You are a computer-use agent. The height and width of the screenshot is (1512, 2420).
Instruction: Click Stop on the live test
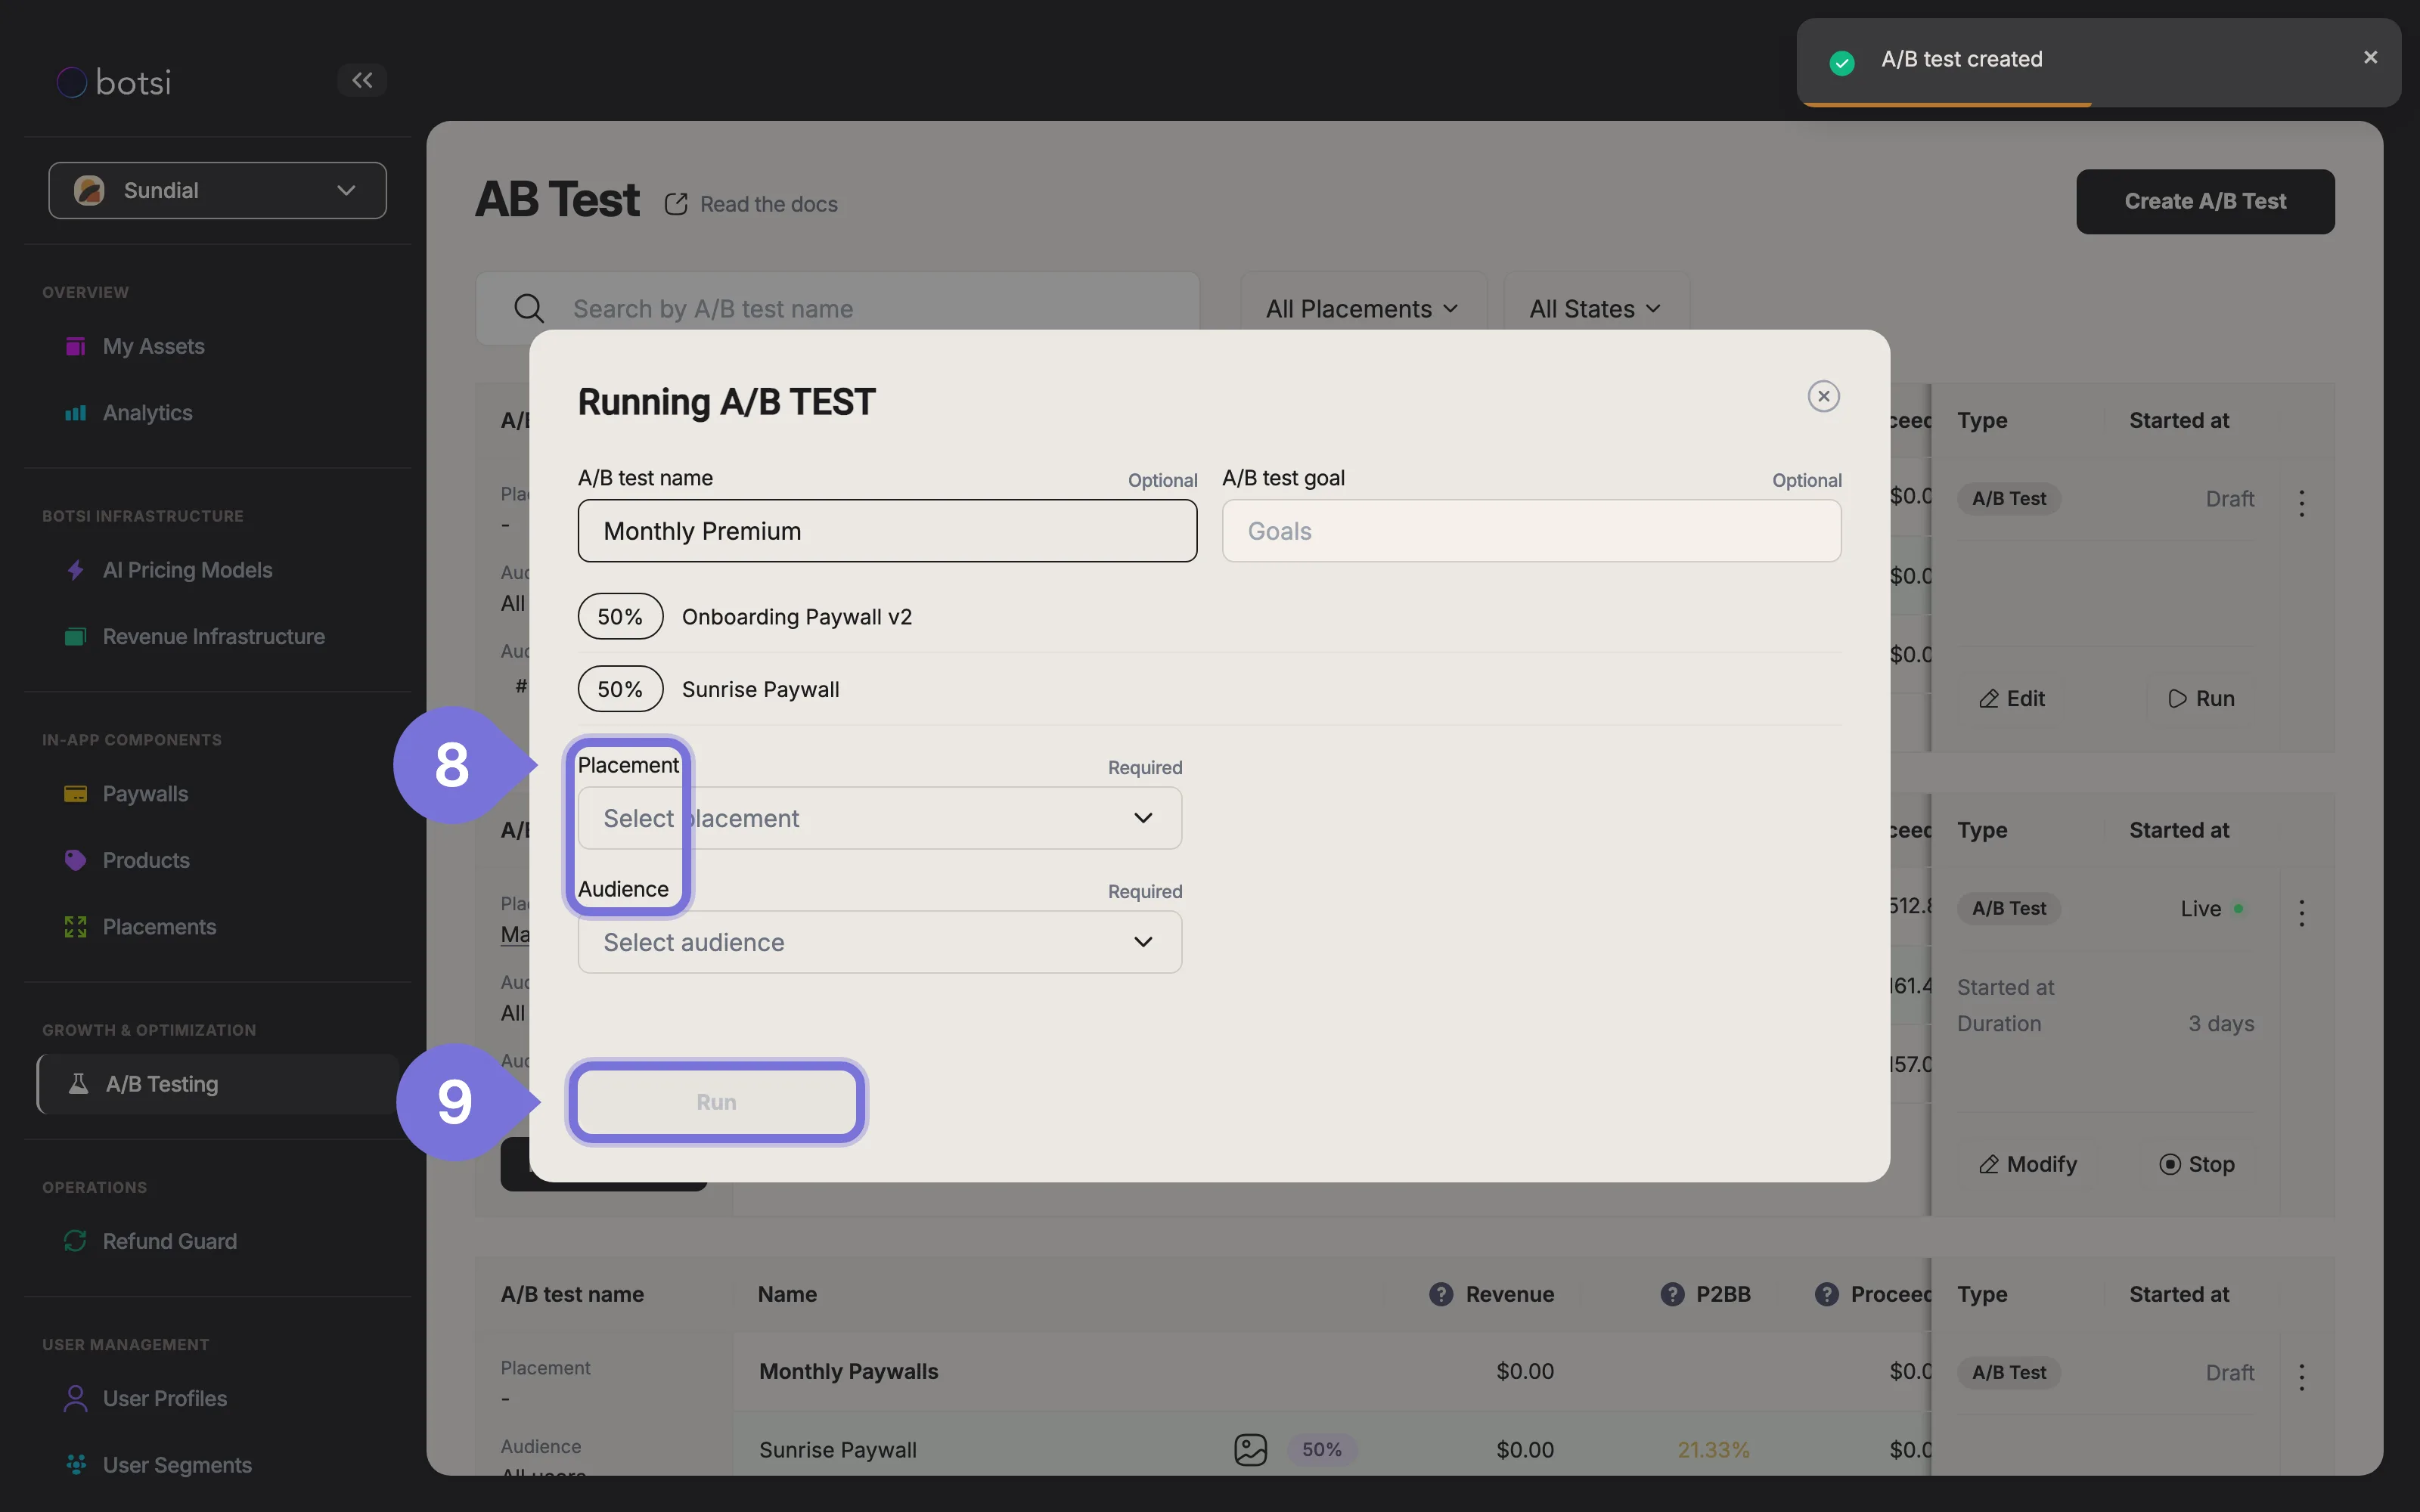(2197, 1164)
